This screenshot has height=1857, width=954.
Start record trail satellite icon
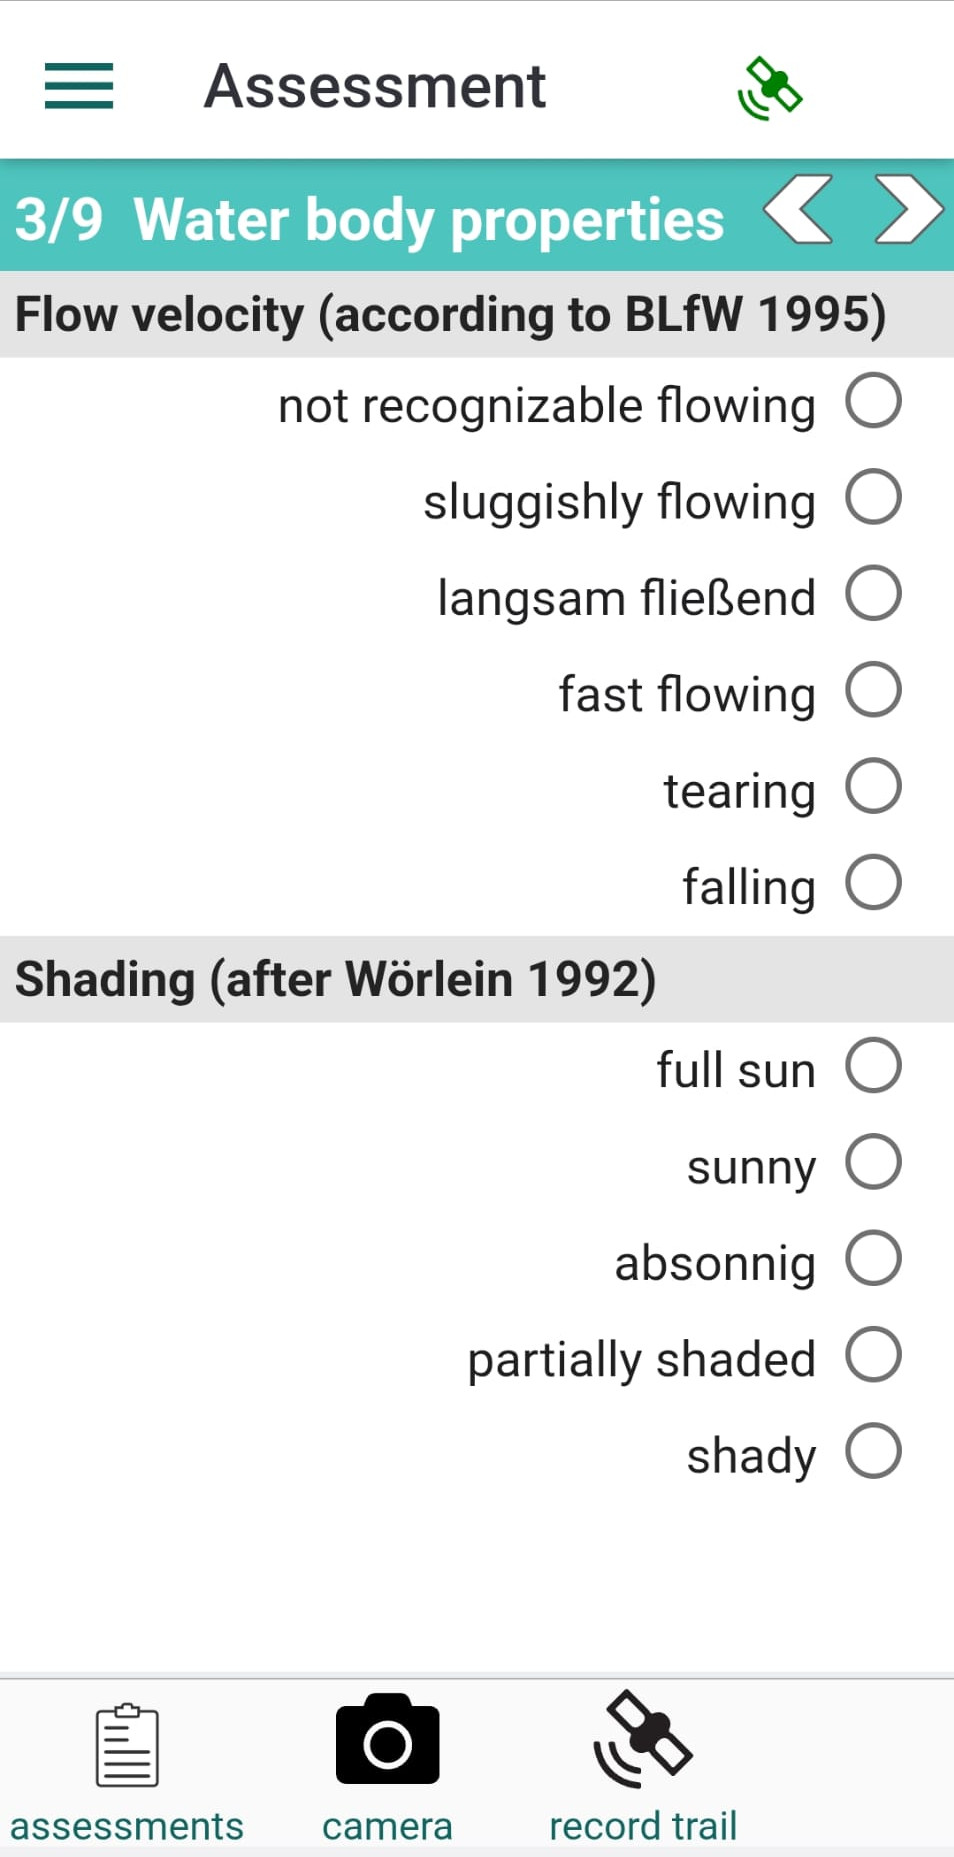[x=643, y=1740]
